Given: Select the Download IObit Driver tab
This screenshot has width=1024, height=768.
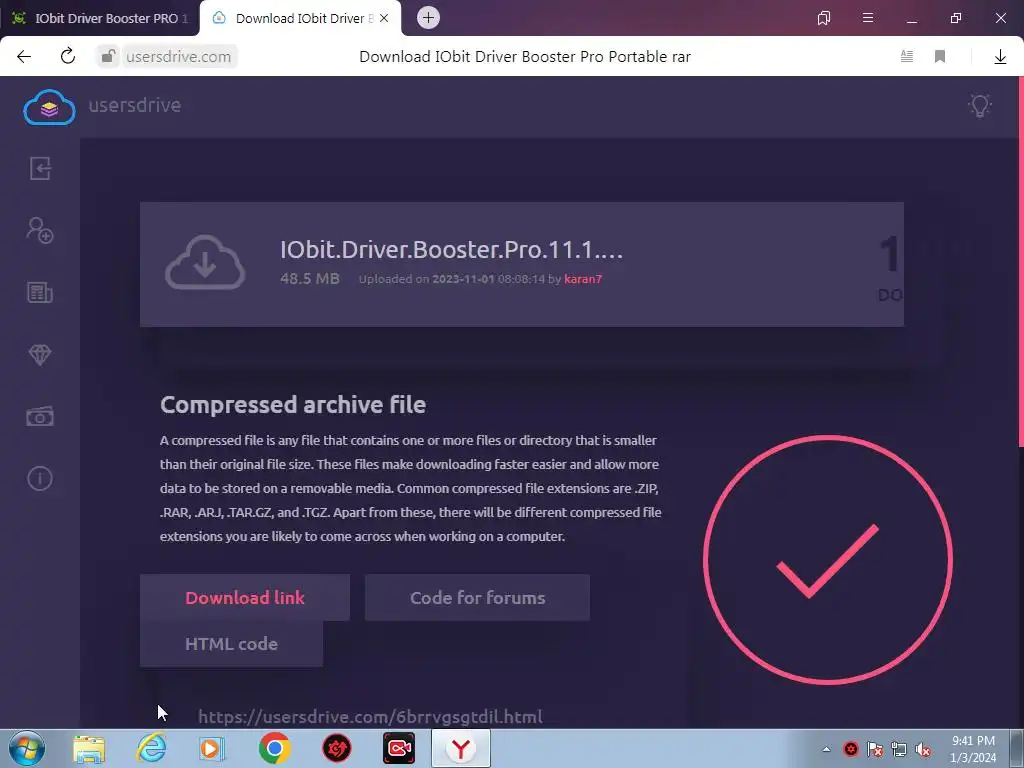Looking at the screenshot, I should point(300,18).
